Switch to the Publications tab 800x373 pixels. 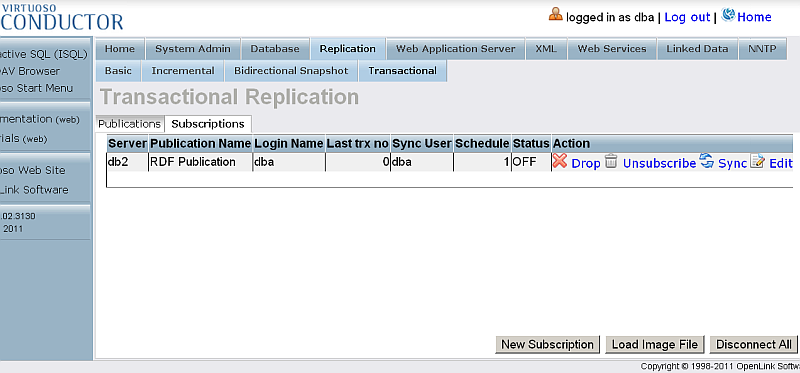coord(130,123)
